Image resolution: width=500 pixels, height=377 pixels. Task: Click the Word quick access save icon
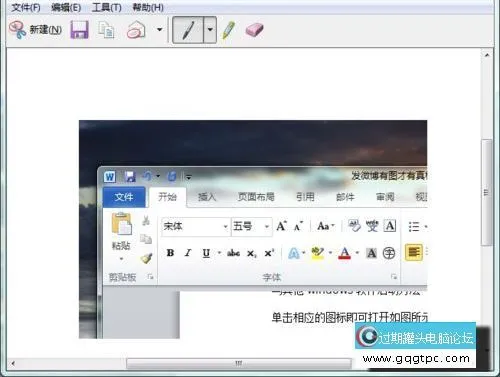tap(130, 176)
